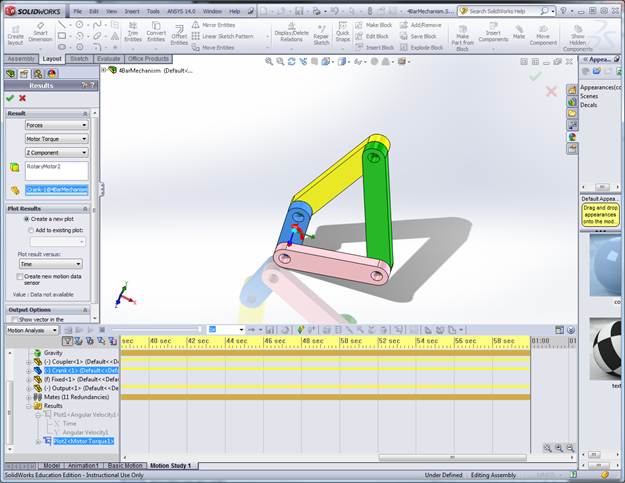The width and height of the screenshot is (625, 483).
Task: Open the ConfigurationManager tab icon
Action: pyautogui.click(x=38, y=74)
